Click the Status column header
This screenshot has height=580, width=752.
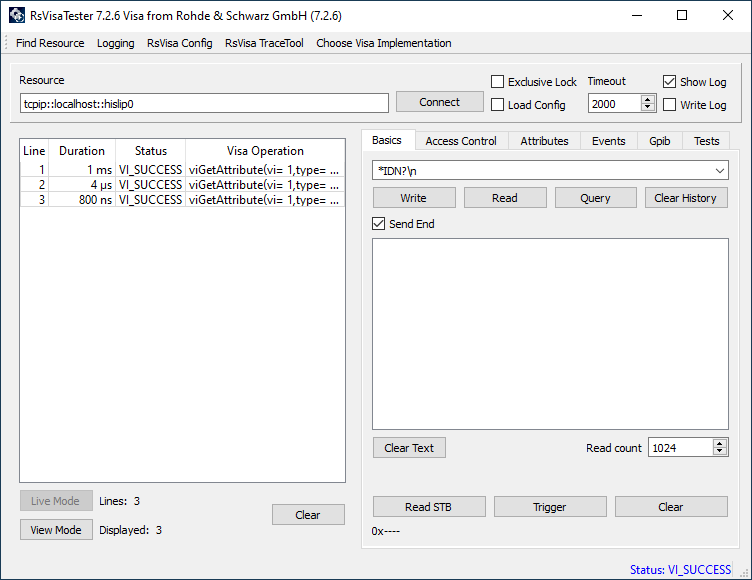151,151
